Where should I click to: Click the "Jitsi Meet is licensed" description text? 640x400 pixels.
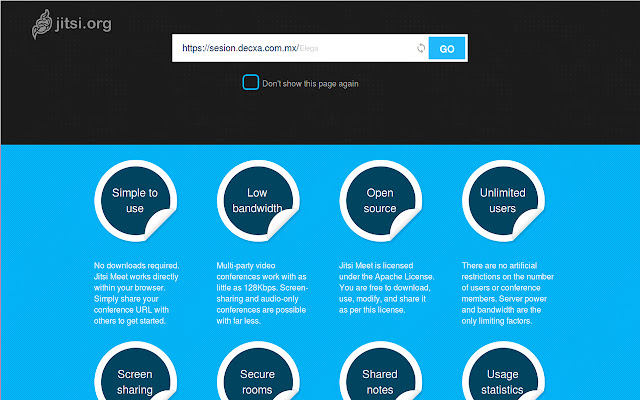coord(387,288)
